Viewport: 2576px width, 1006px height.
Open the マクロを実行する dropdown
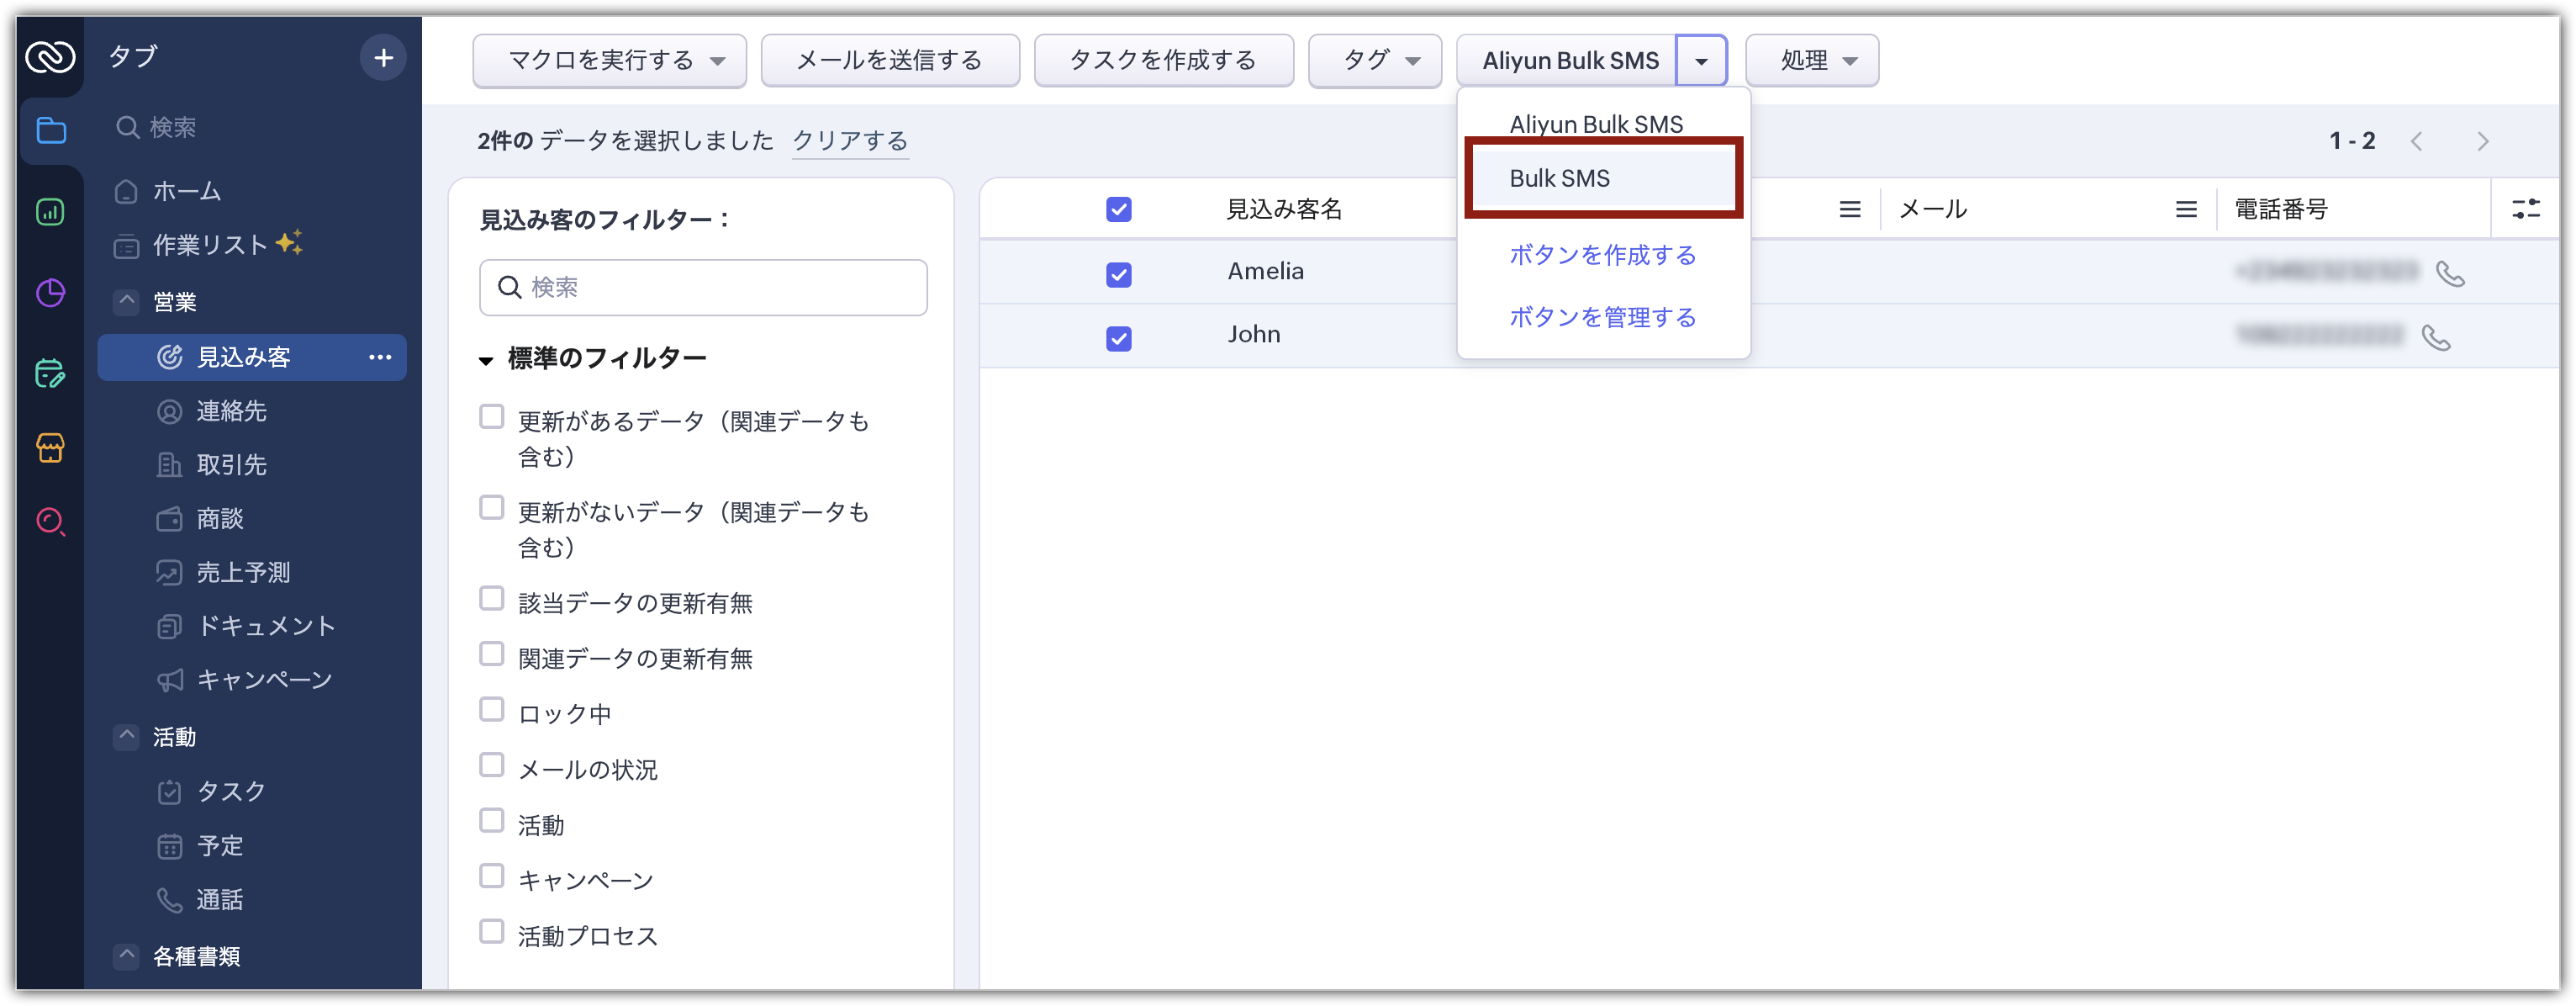click(x=609, y=60)
